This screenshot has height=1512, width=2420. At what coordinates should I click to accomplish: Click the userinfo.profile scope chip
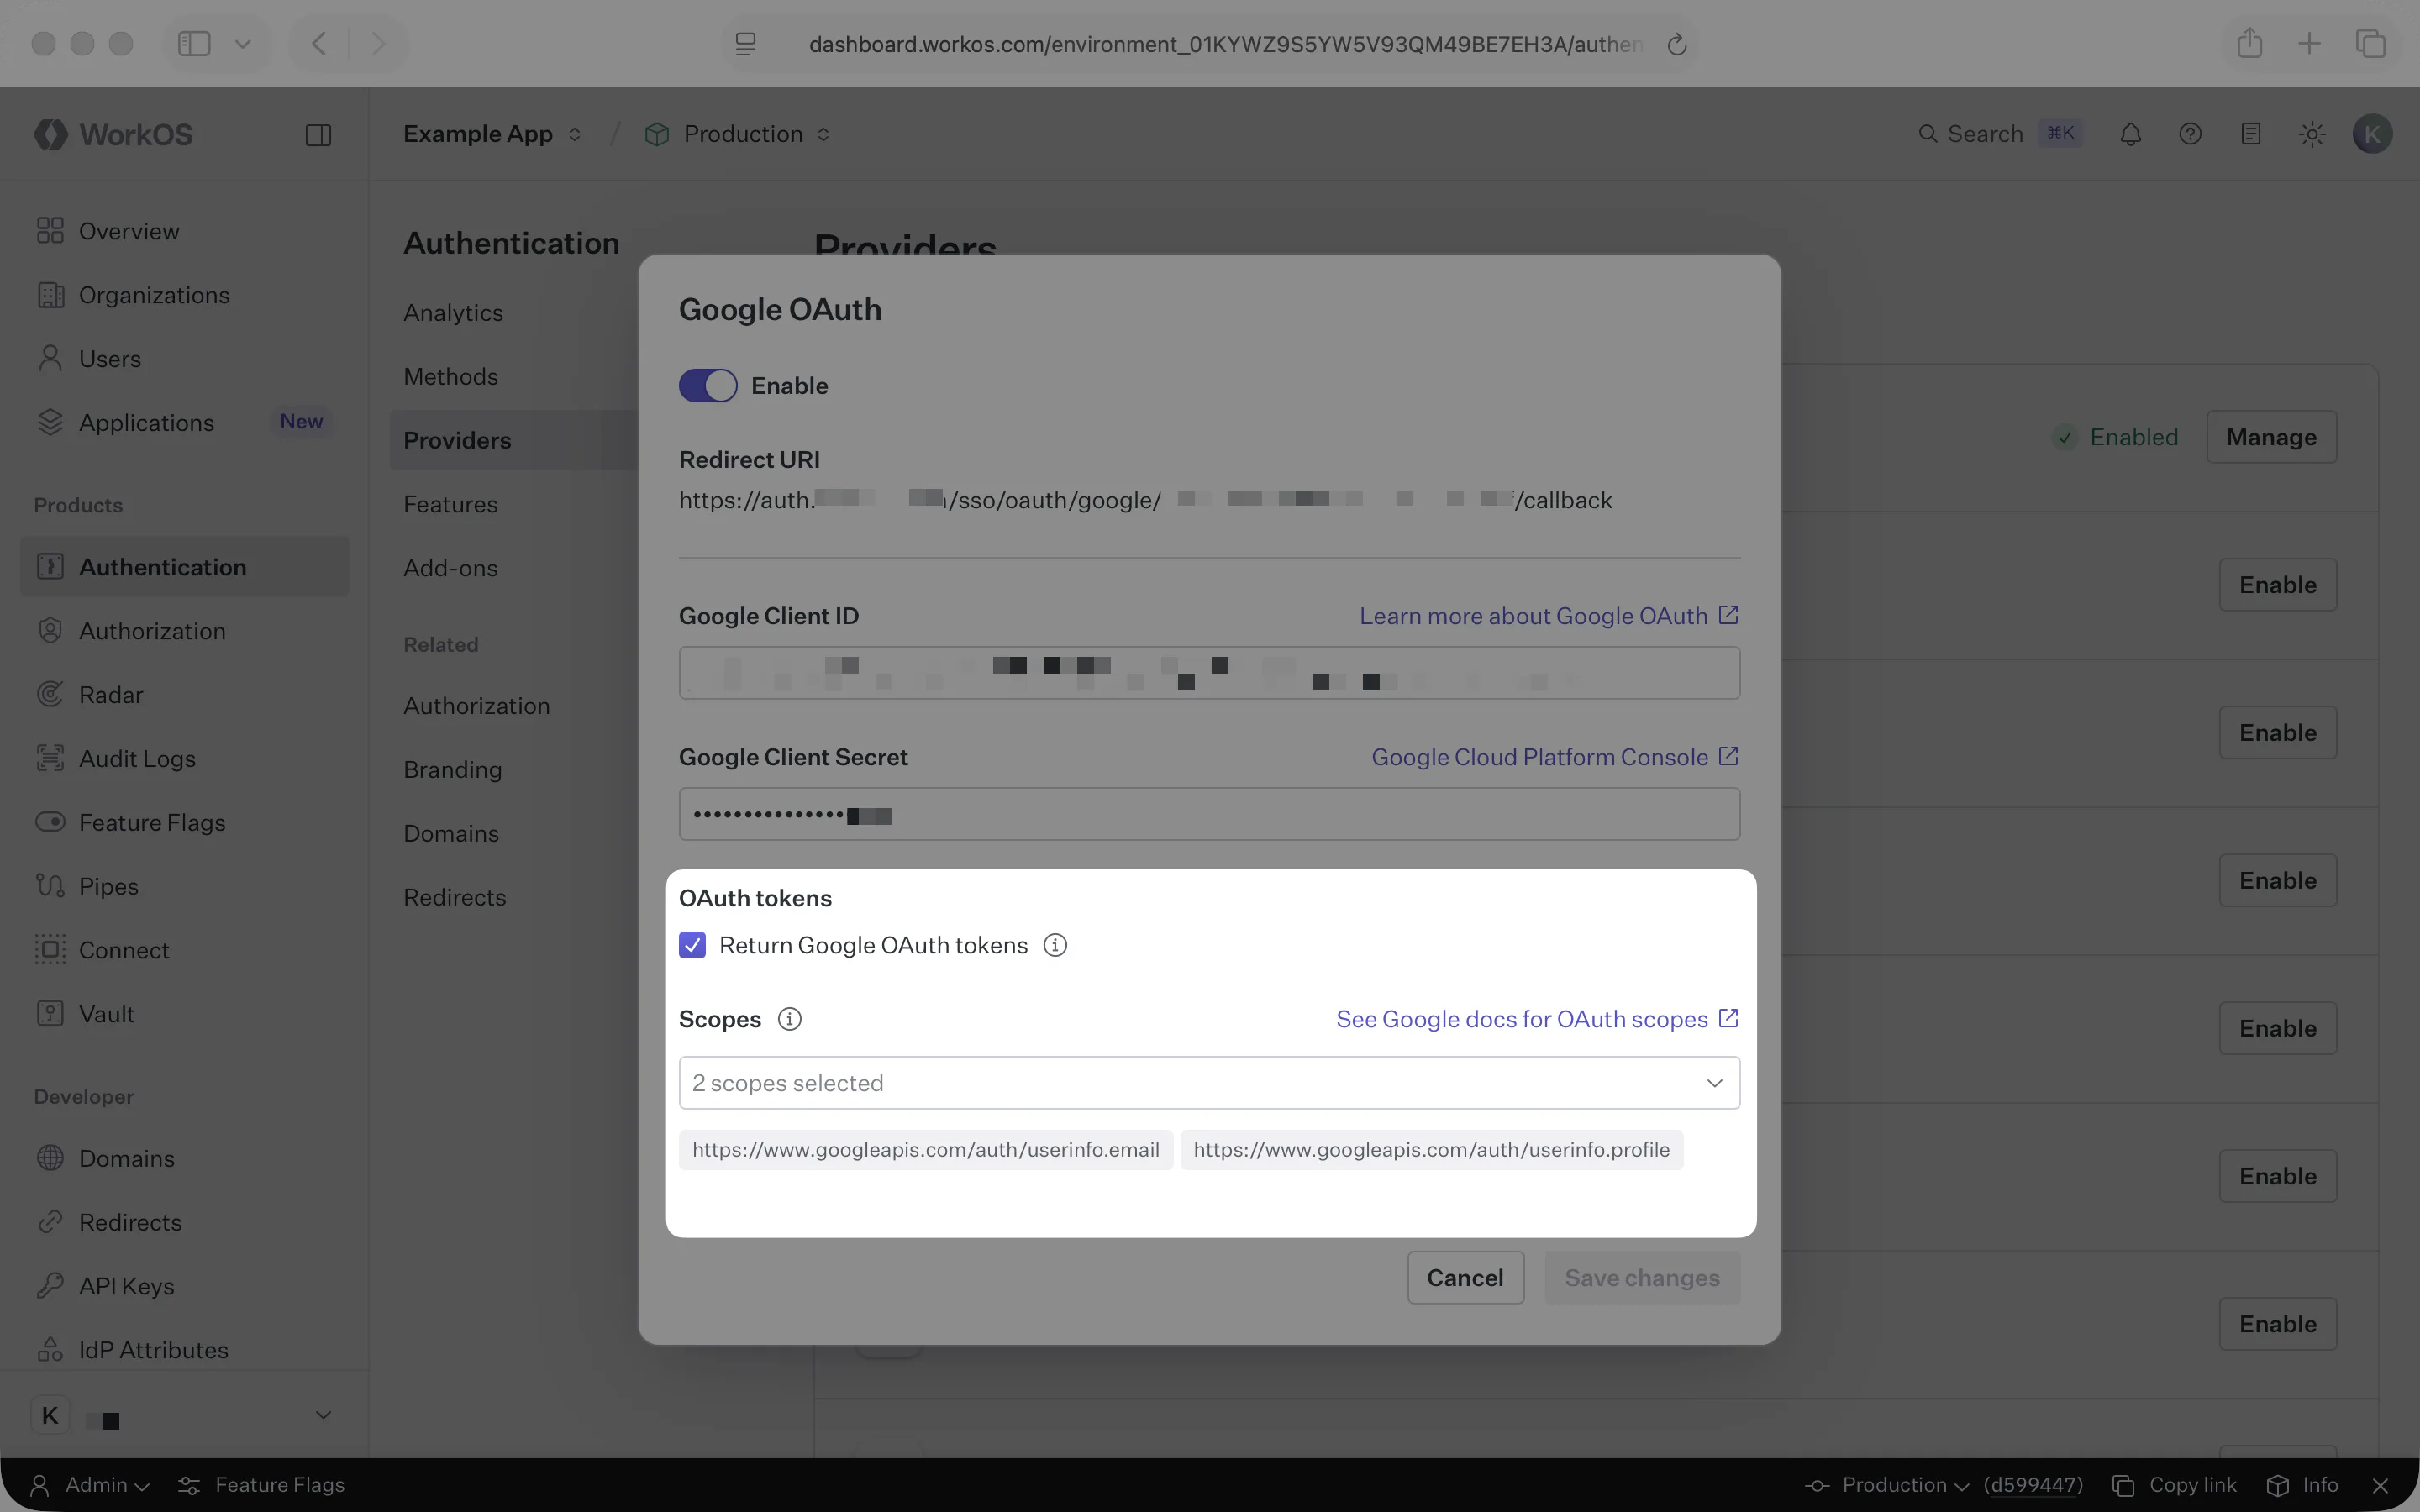pyautogui.click(x=1431, y=1150)
